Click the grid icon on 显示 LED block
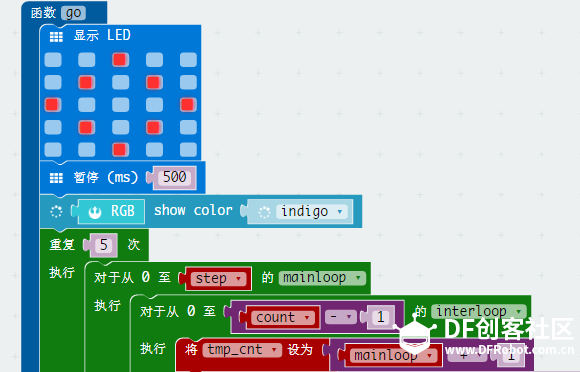Screen dimensions: 580x372 tap(56, 37)
